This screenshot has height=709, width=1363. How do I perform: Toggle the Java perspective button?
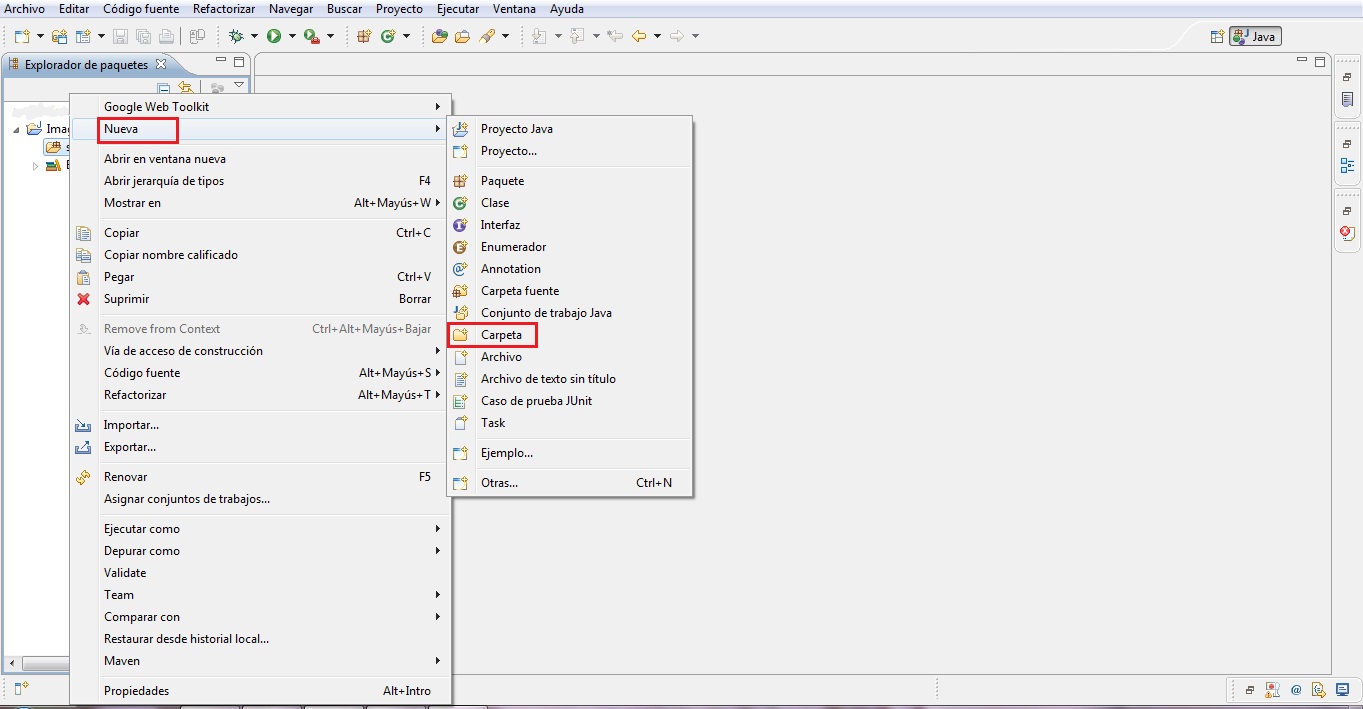[x=1255, y=35]
